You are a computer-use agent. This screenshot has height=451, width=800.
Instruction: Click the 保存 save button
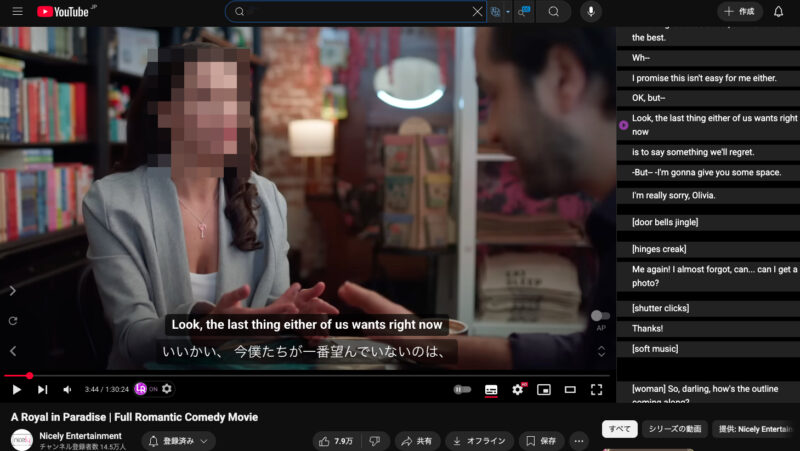click(x=541, y=441)
